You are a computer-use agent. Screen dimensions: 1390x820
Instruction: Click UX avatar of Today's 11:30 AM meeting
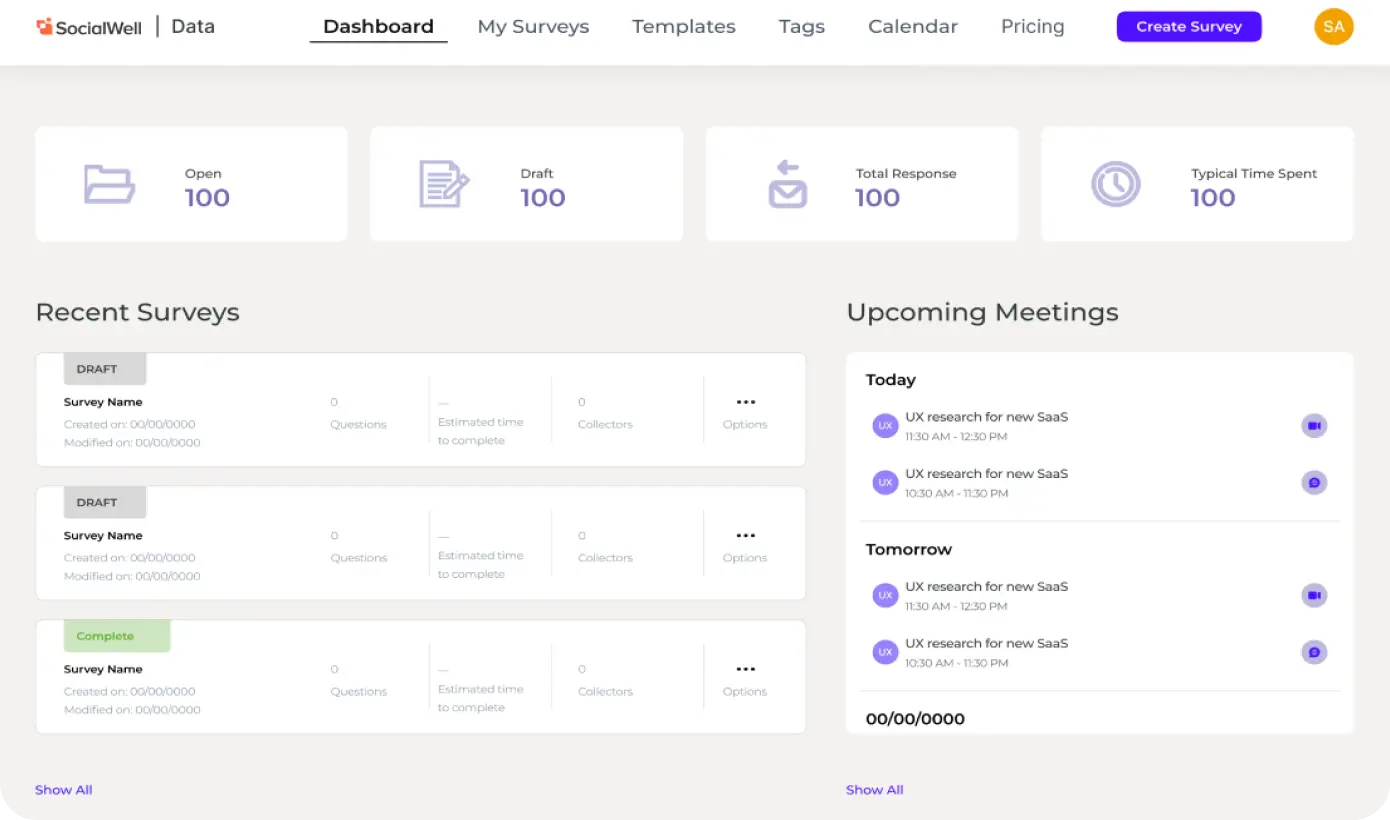click(x=884, y=426)
